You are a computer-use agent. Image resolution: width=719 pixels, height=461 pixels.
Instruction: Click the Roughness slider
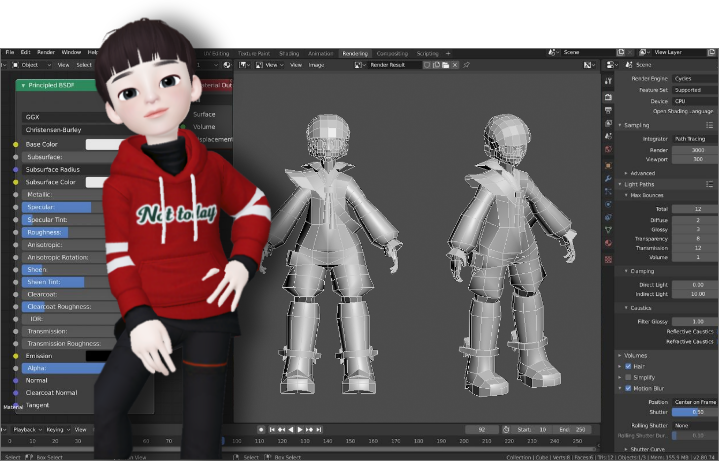tap(64, 233)
